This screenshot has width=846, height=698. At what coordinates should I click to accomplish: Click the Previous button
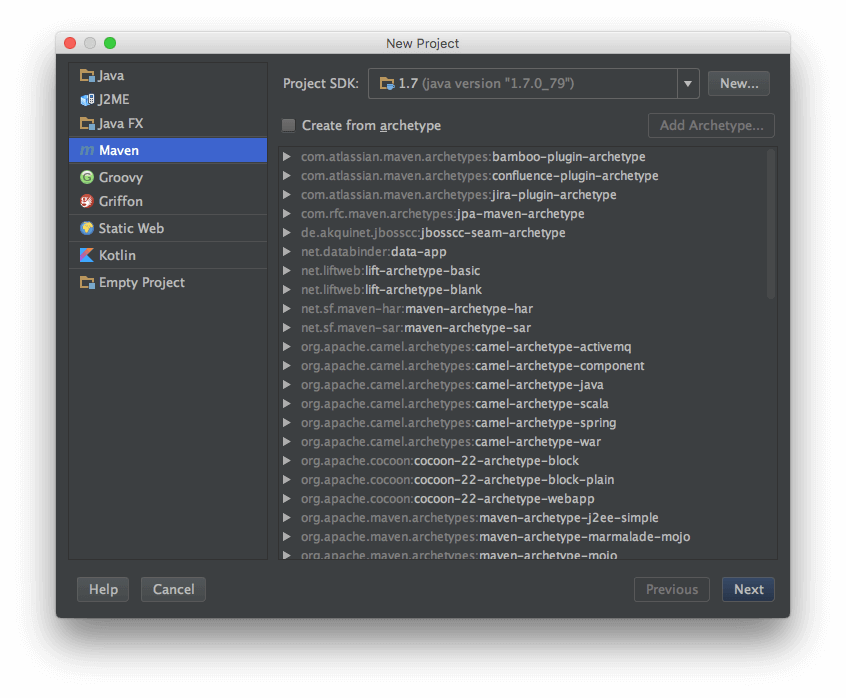[672, 589]
